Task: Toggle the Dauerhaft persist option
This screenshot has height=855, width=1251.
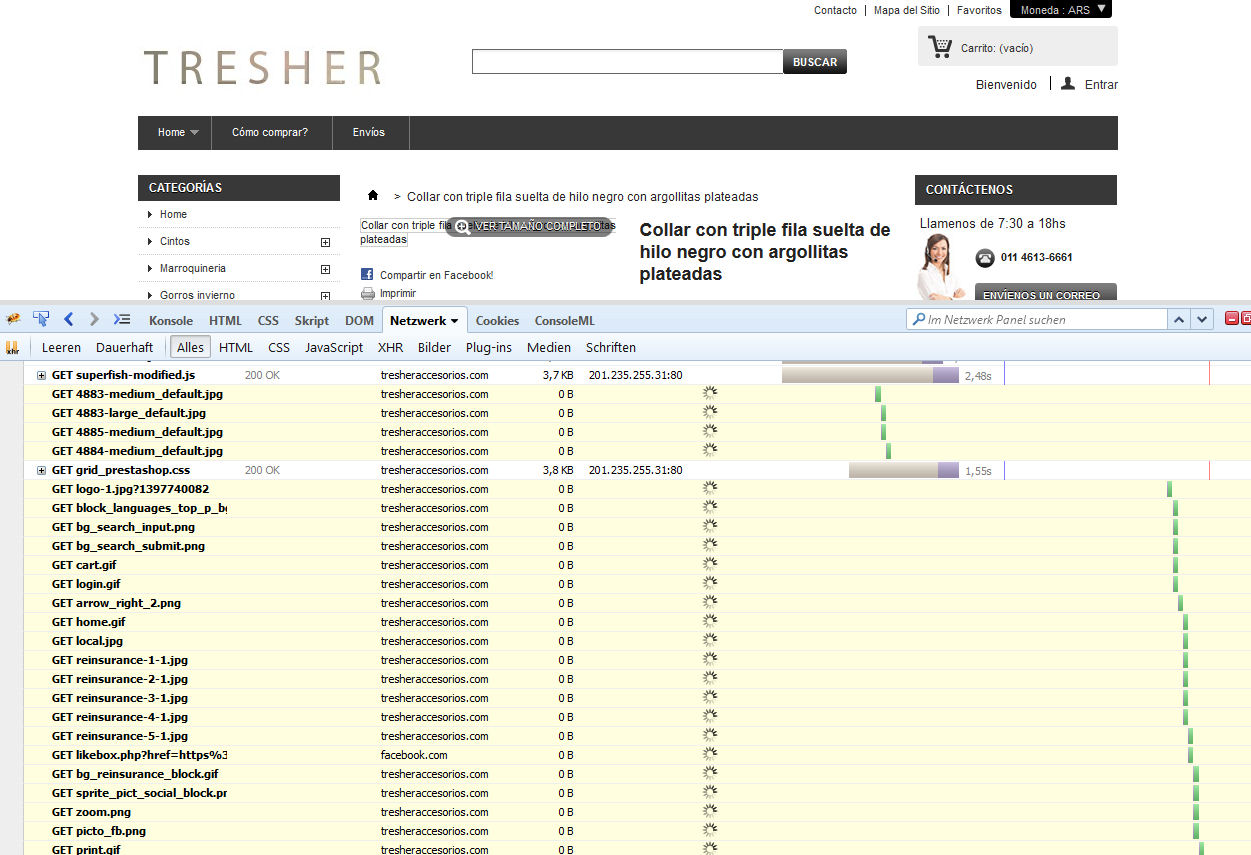Action: [125, 348]
